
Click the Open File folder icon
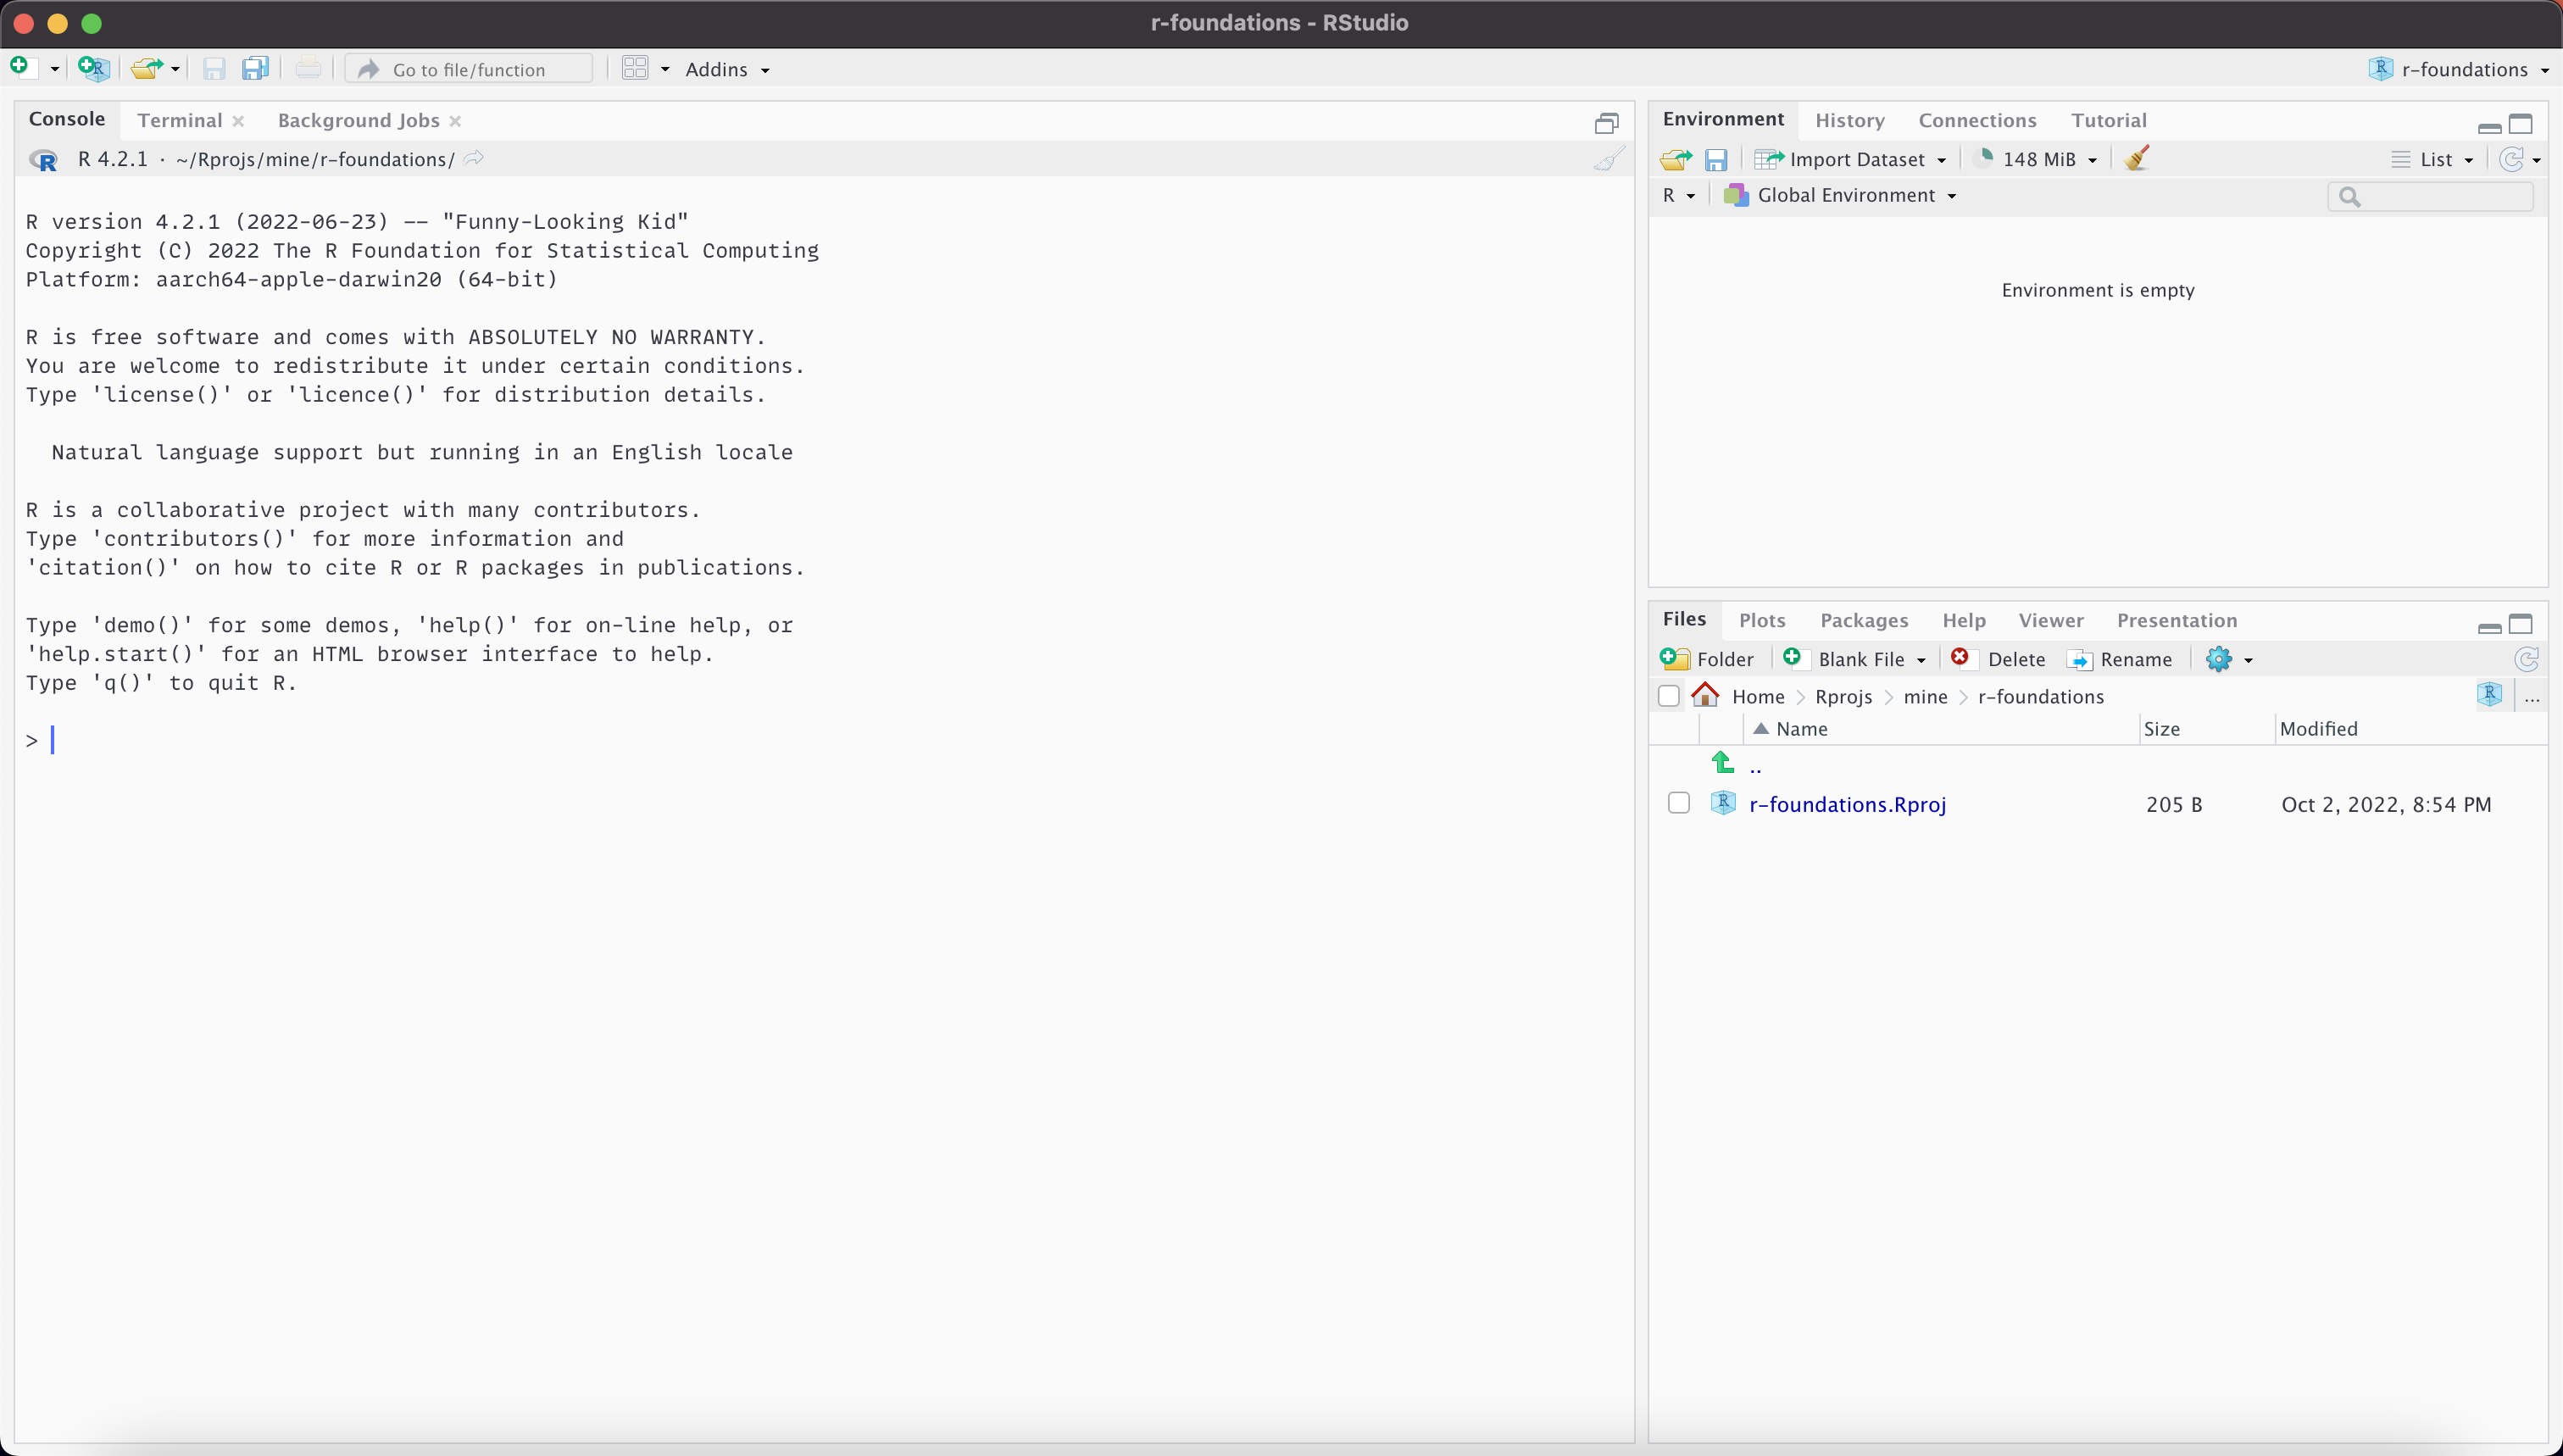146,68
